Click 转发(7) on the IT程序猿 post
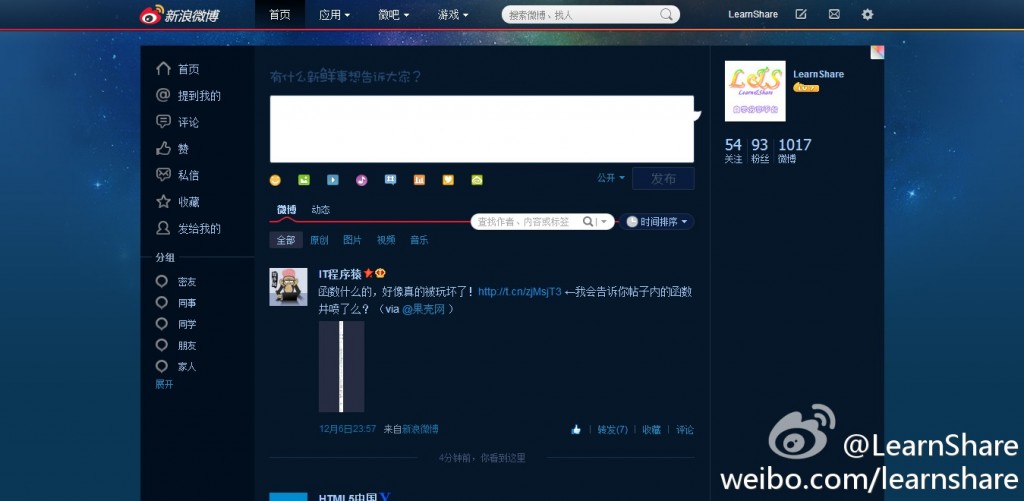This screenshot has height=501, width=1024. pos(612,430)
